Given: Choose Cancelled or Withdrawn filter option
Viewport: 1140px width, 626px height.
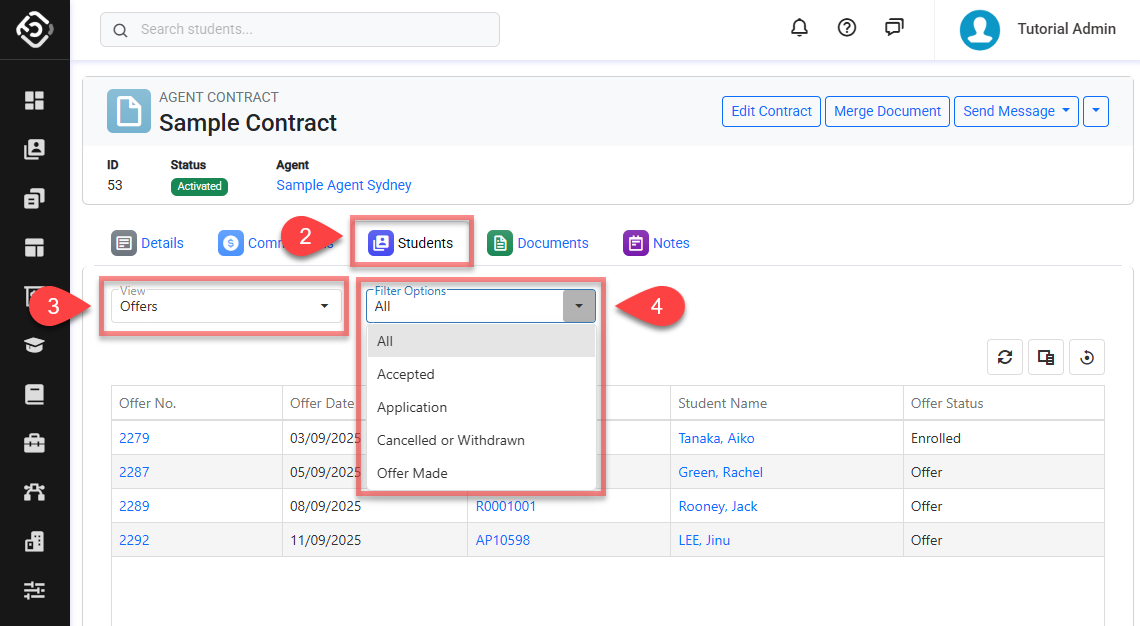Looking at the screenshot, I should [x=450, y=440].
